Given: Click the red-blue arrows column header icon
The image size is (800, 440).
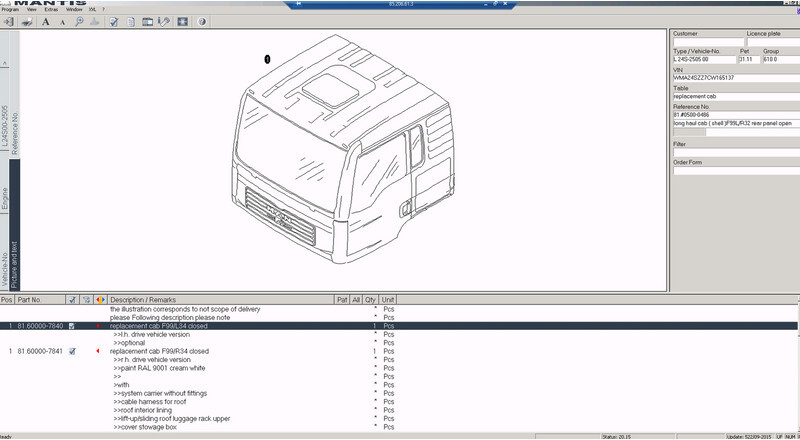Looking at the screenshot, I should 101,300.
